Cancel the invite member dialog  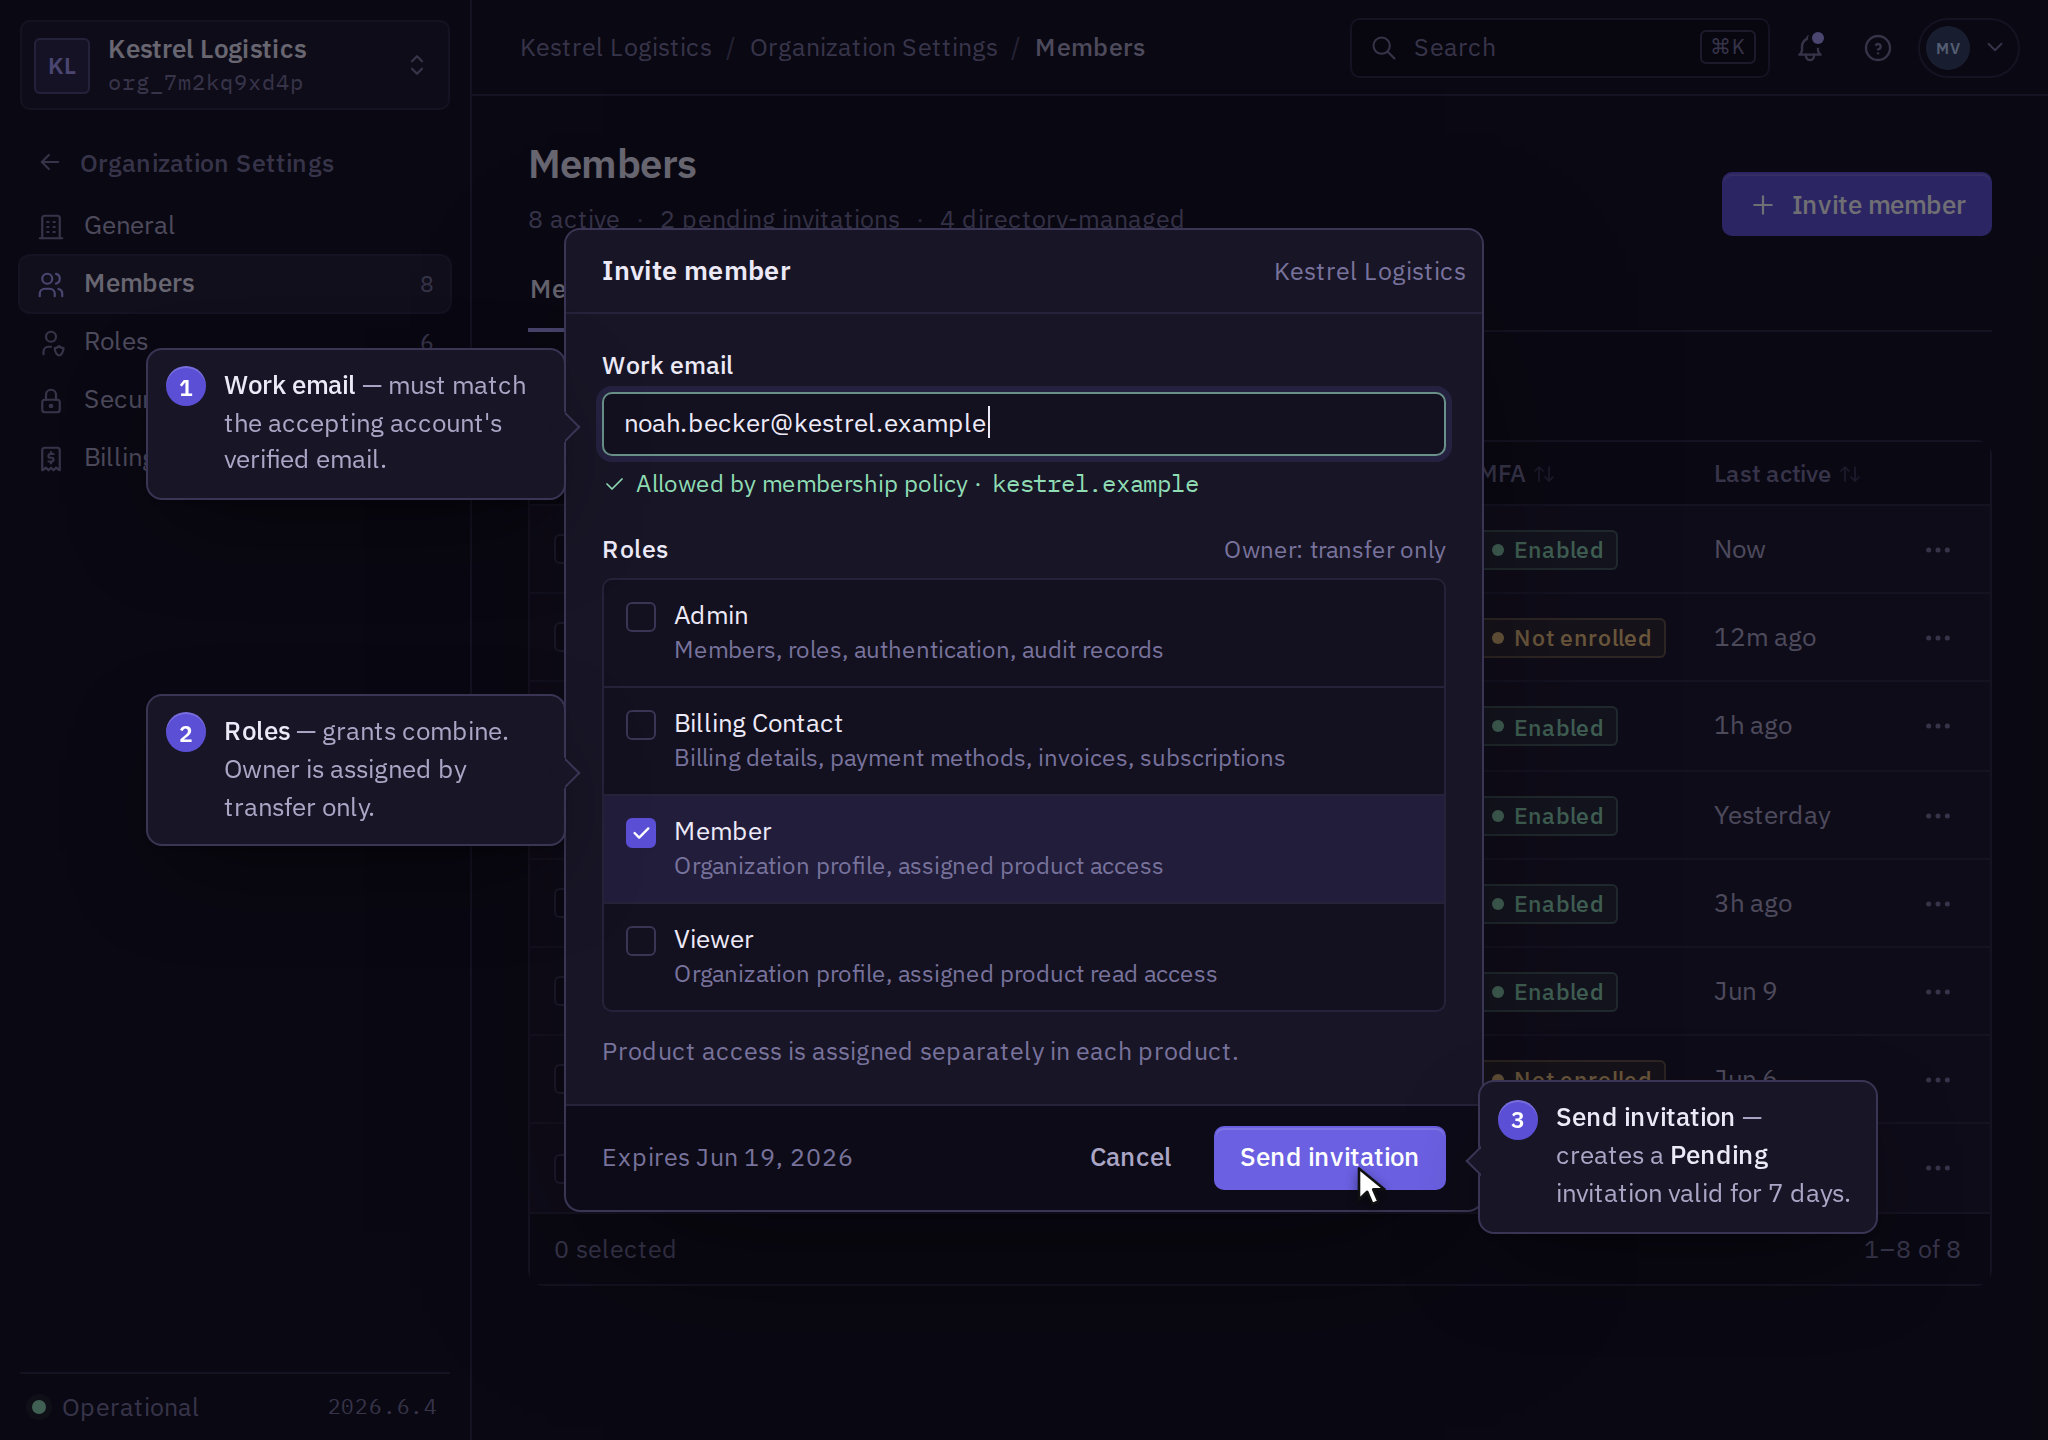click(1130, 1157)
